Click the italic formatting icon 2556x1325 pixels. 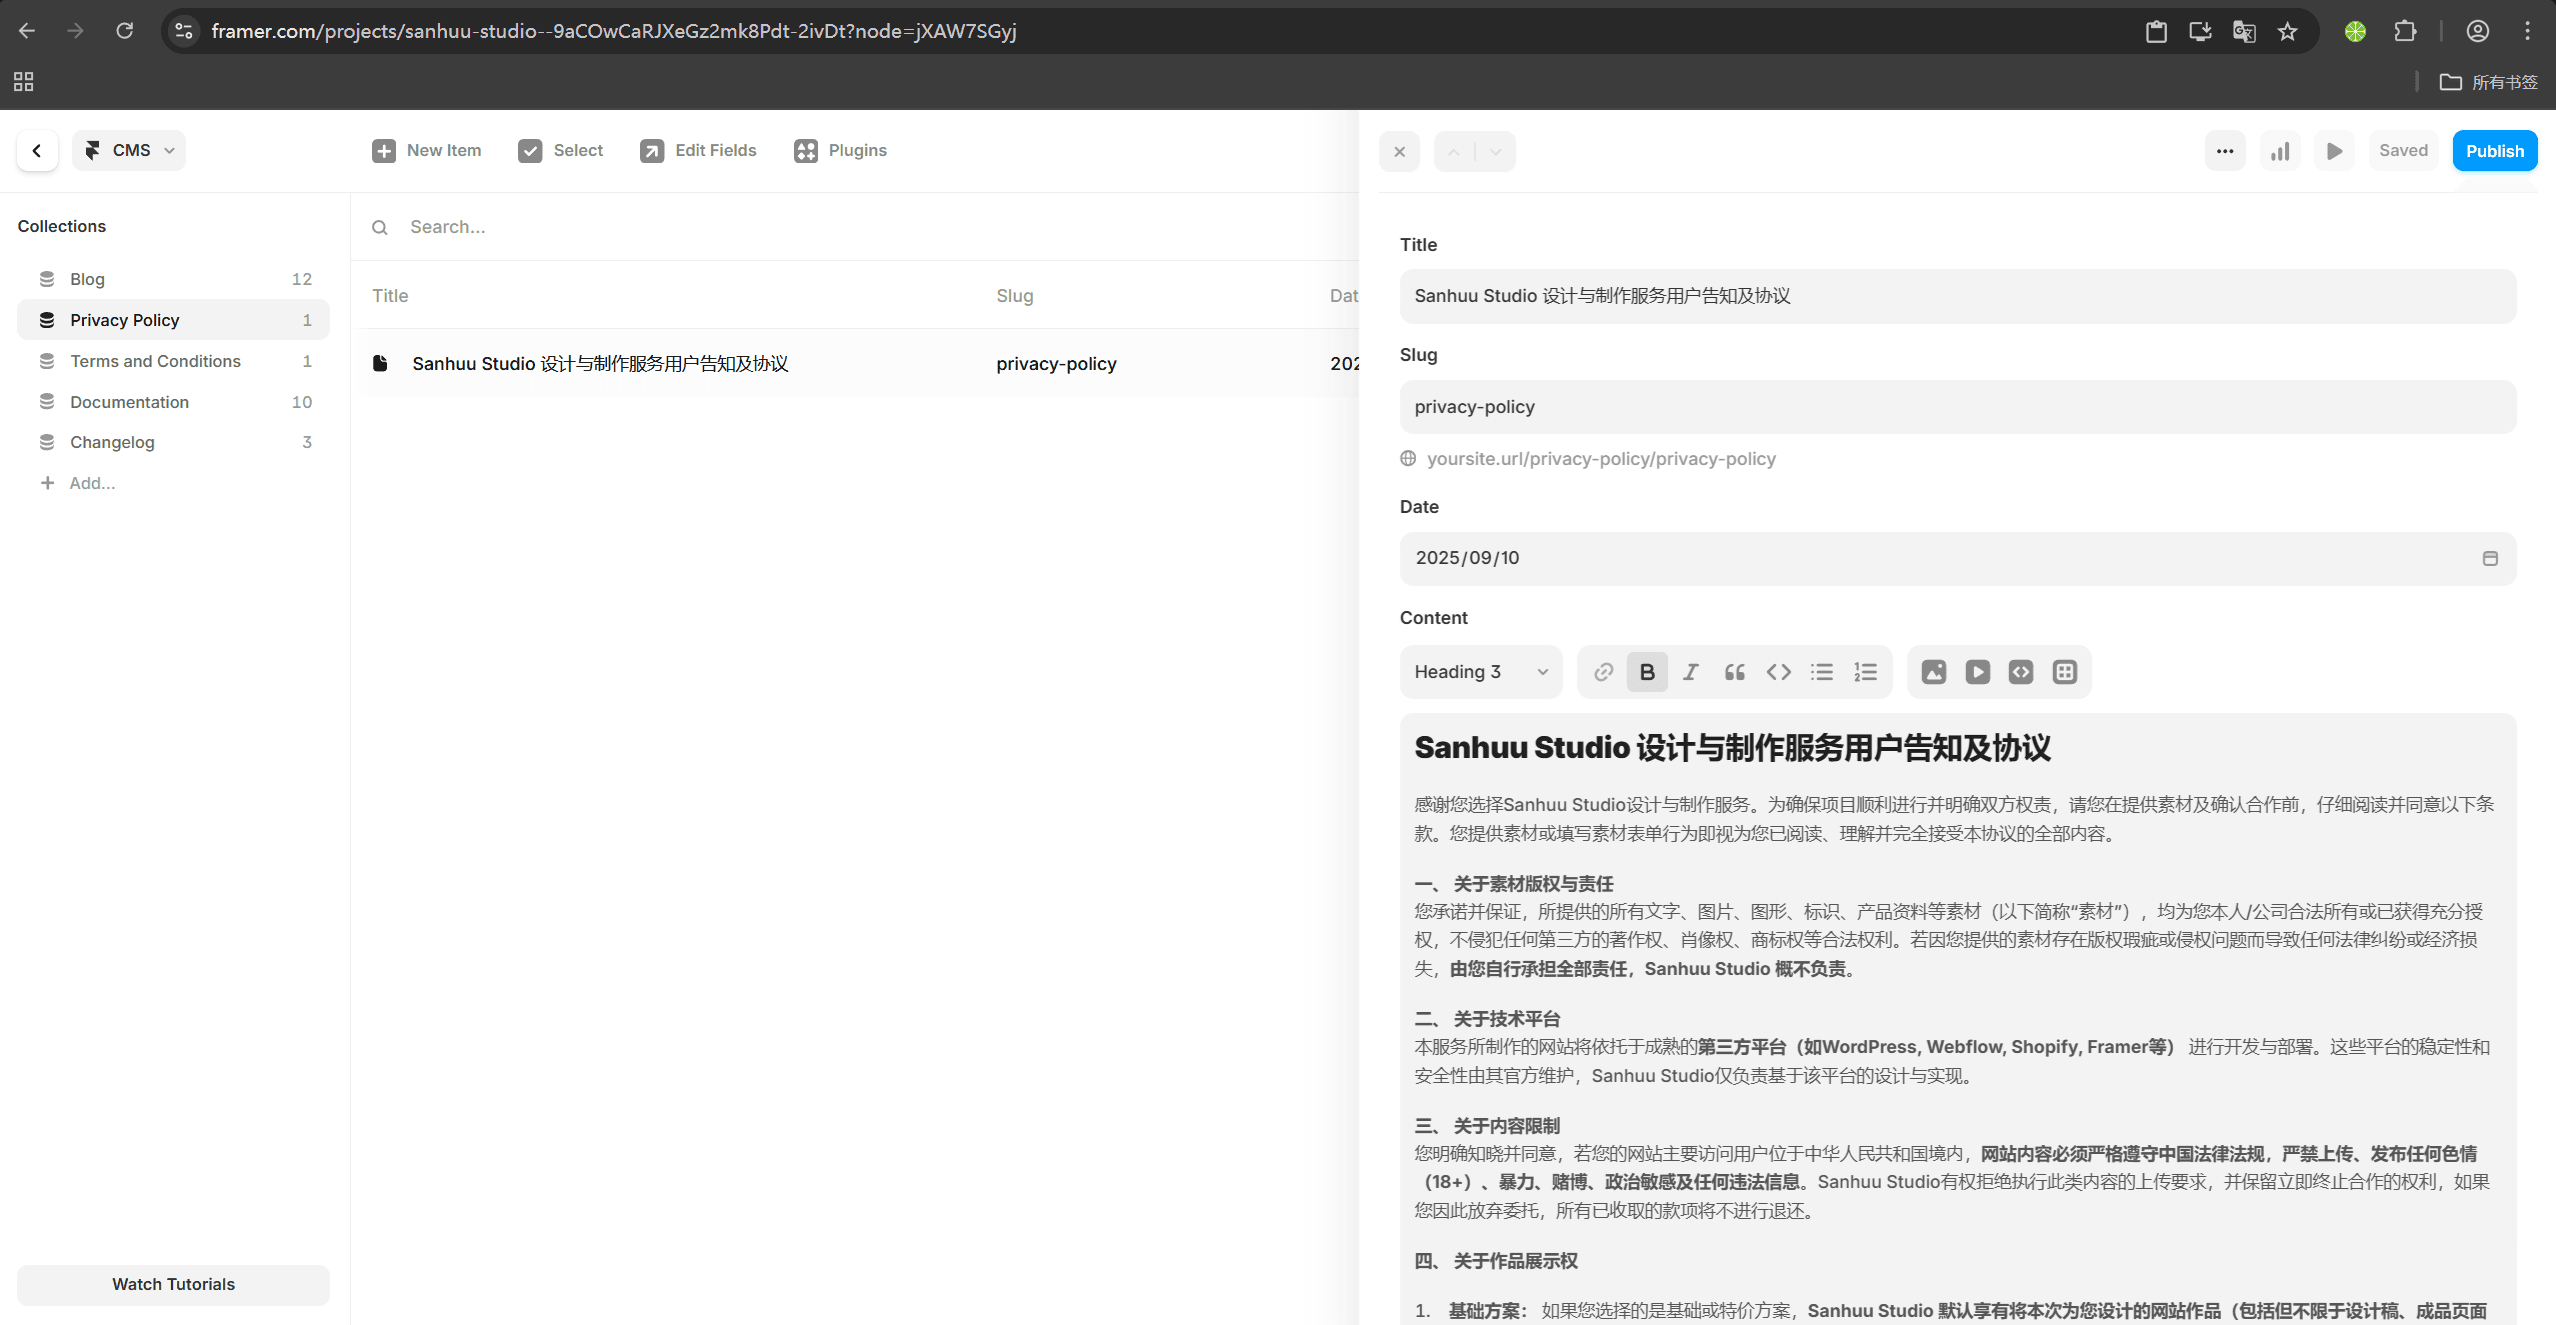tap(1690, 672)
